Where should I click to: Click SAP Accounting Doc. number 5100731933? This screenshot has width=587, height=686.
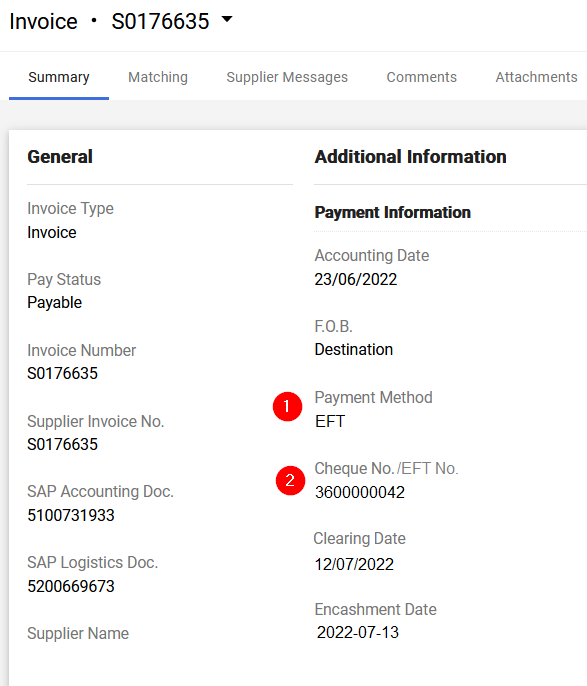tap(71, 515)
